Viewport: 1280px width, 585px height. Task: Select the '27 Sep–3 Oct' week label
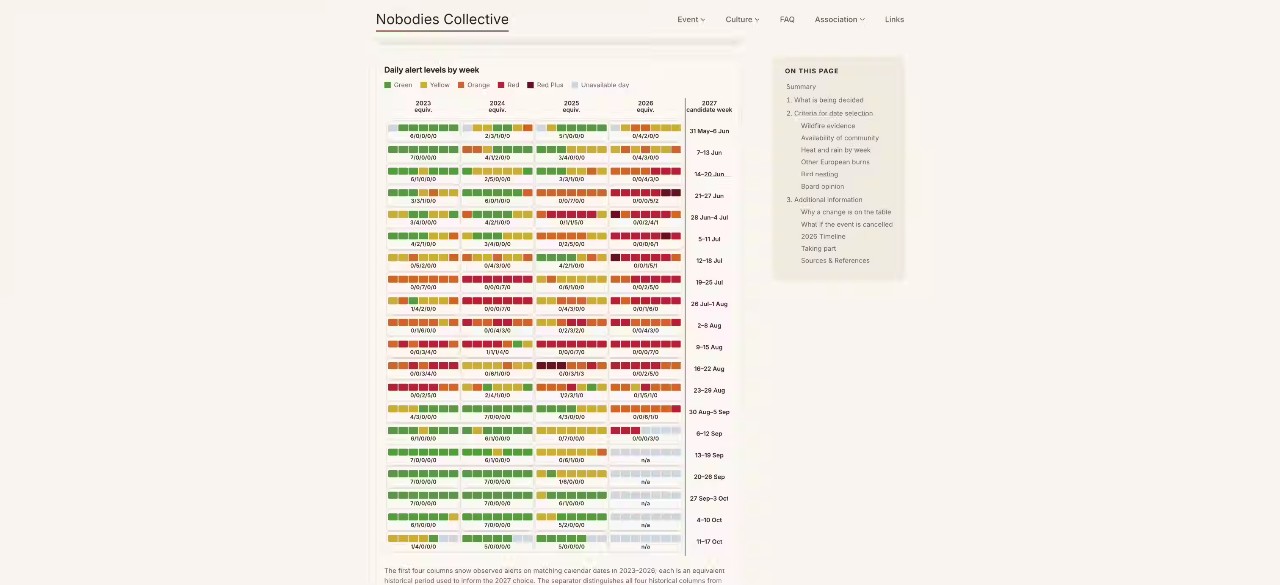(x=709, y=498)
